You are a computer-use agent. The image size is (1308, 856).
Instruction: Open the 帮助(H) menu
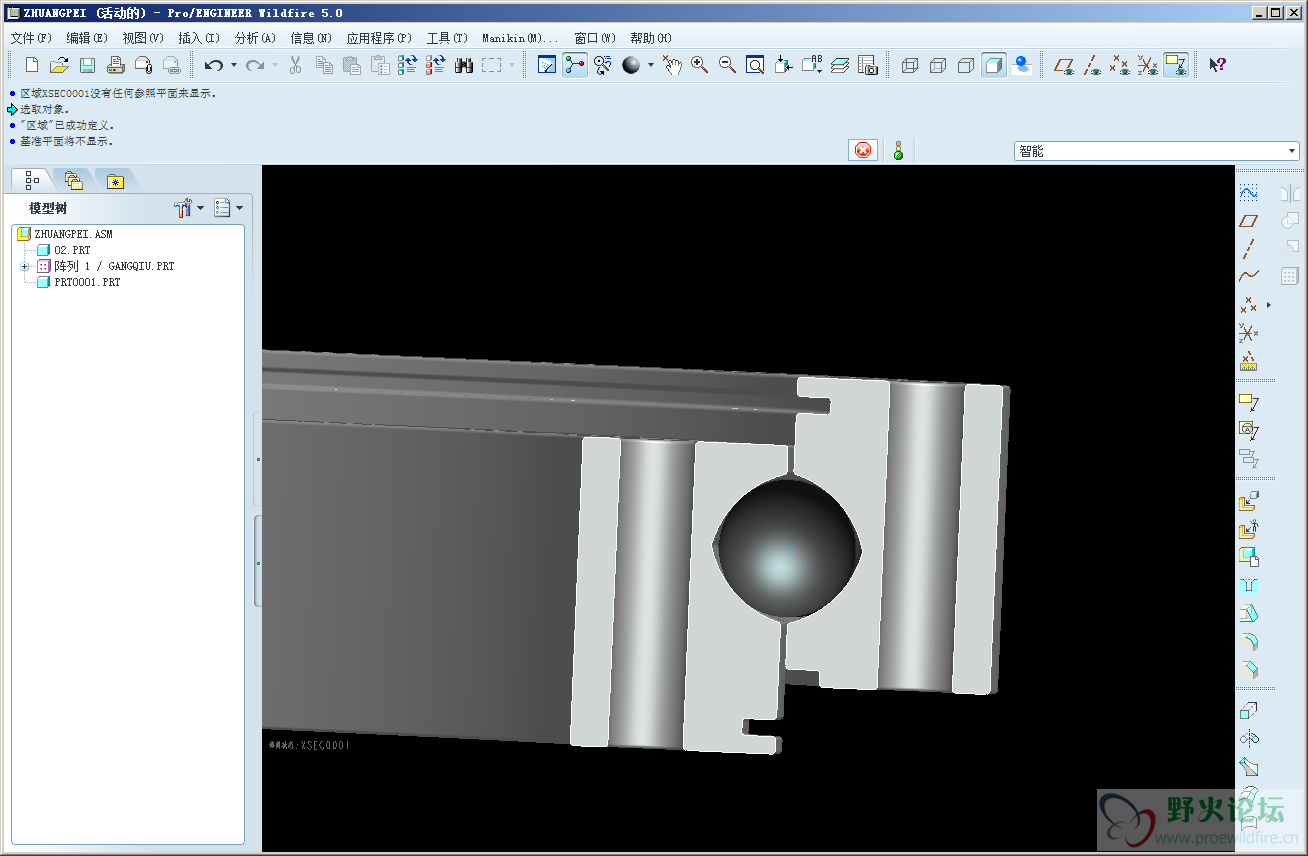651,38
